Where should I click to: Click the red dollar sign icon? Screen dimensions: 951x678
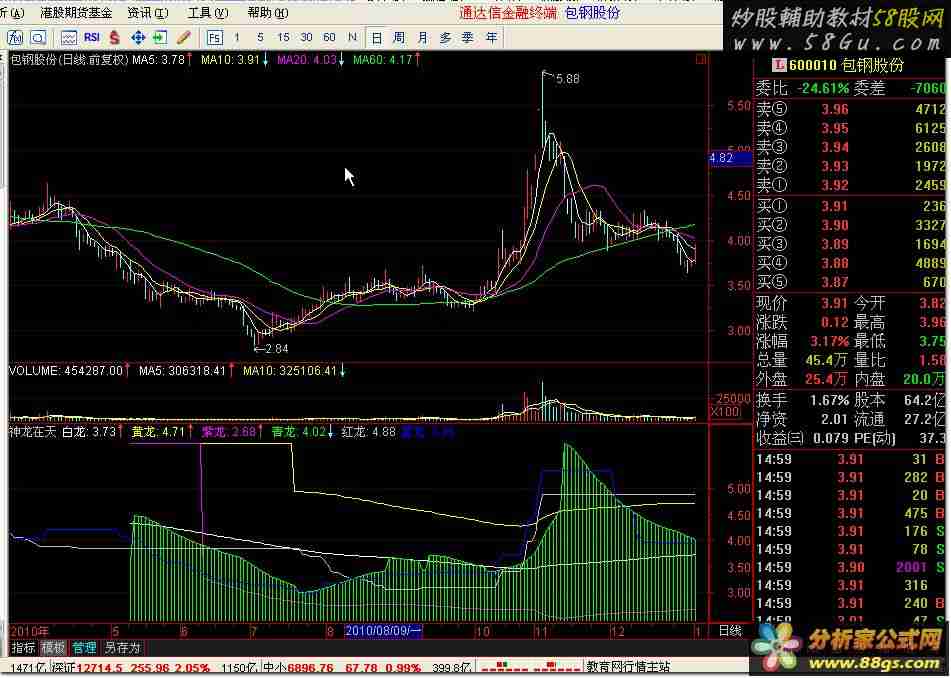click(x=115, y=38)
